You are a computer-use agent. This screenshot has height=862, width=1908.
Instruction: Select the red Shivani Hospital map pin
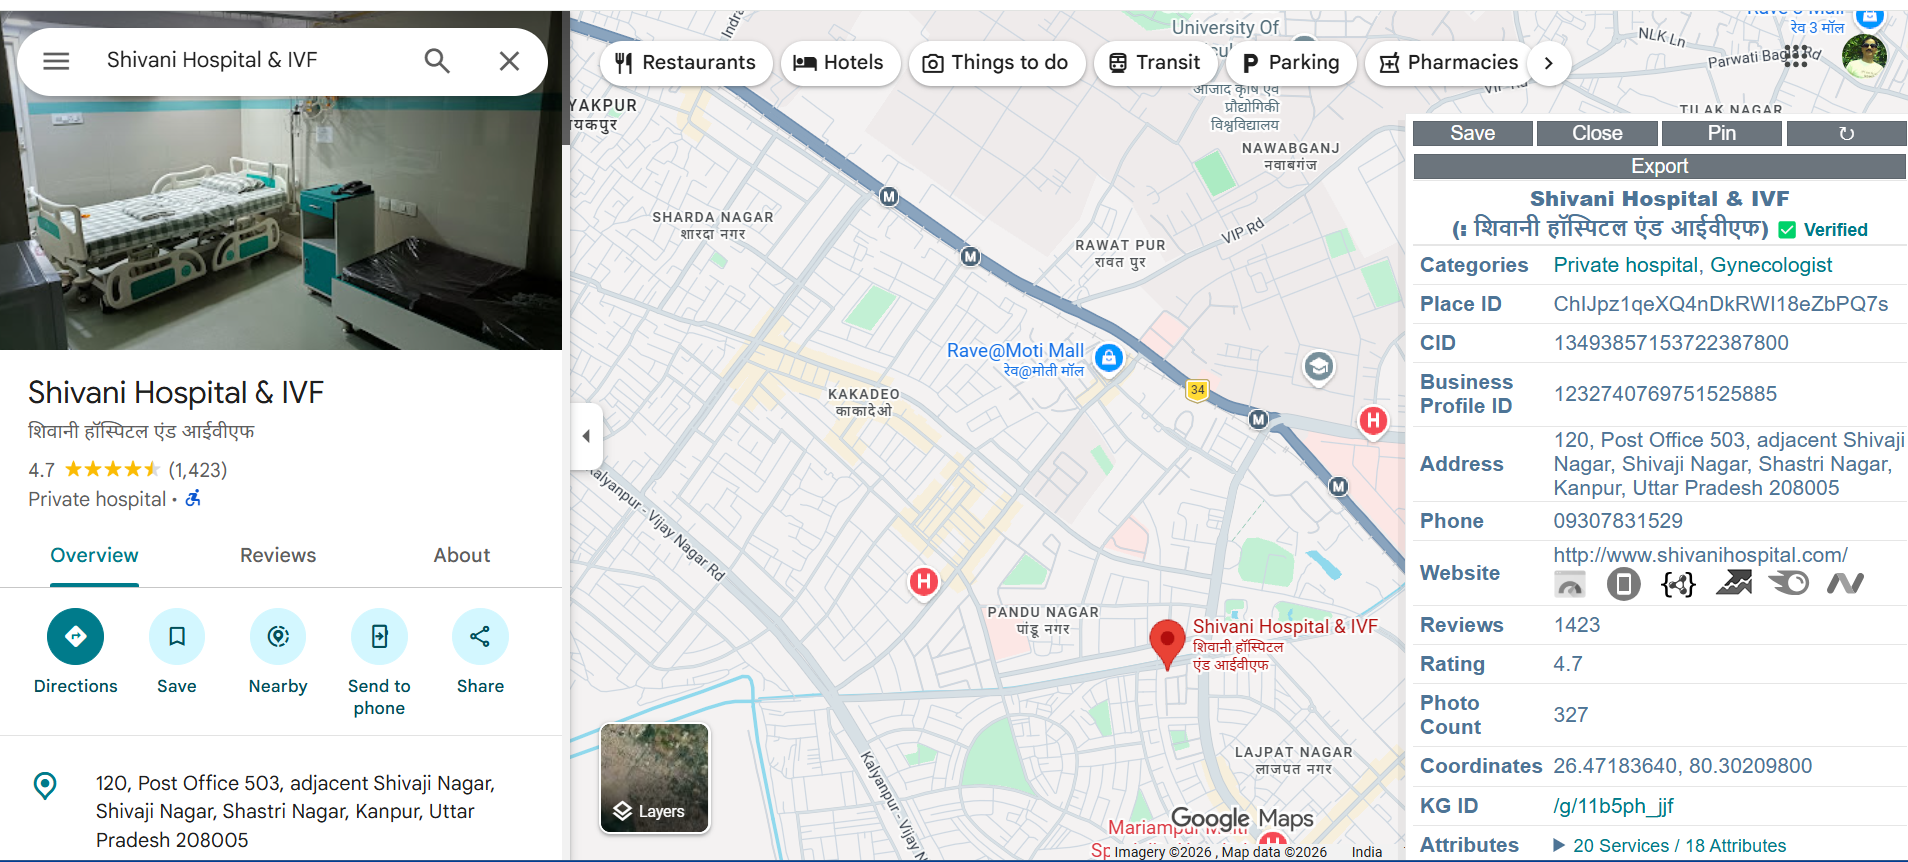pos(1167,643)
